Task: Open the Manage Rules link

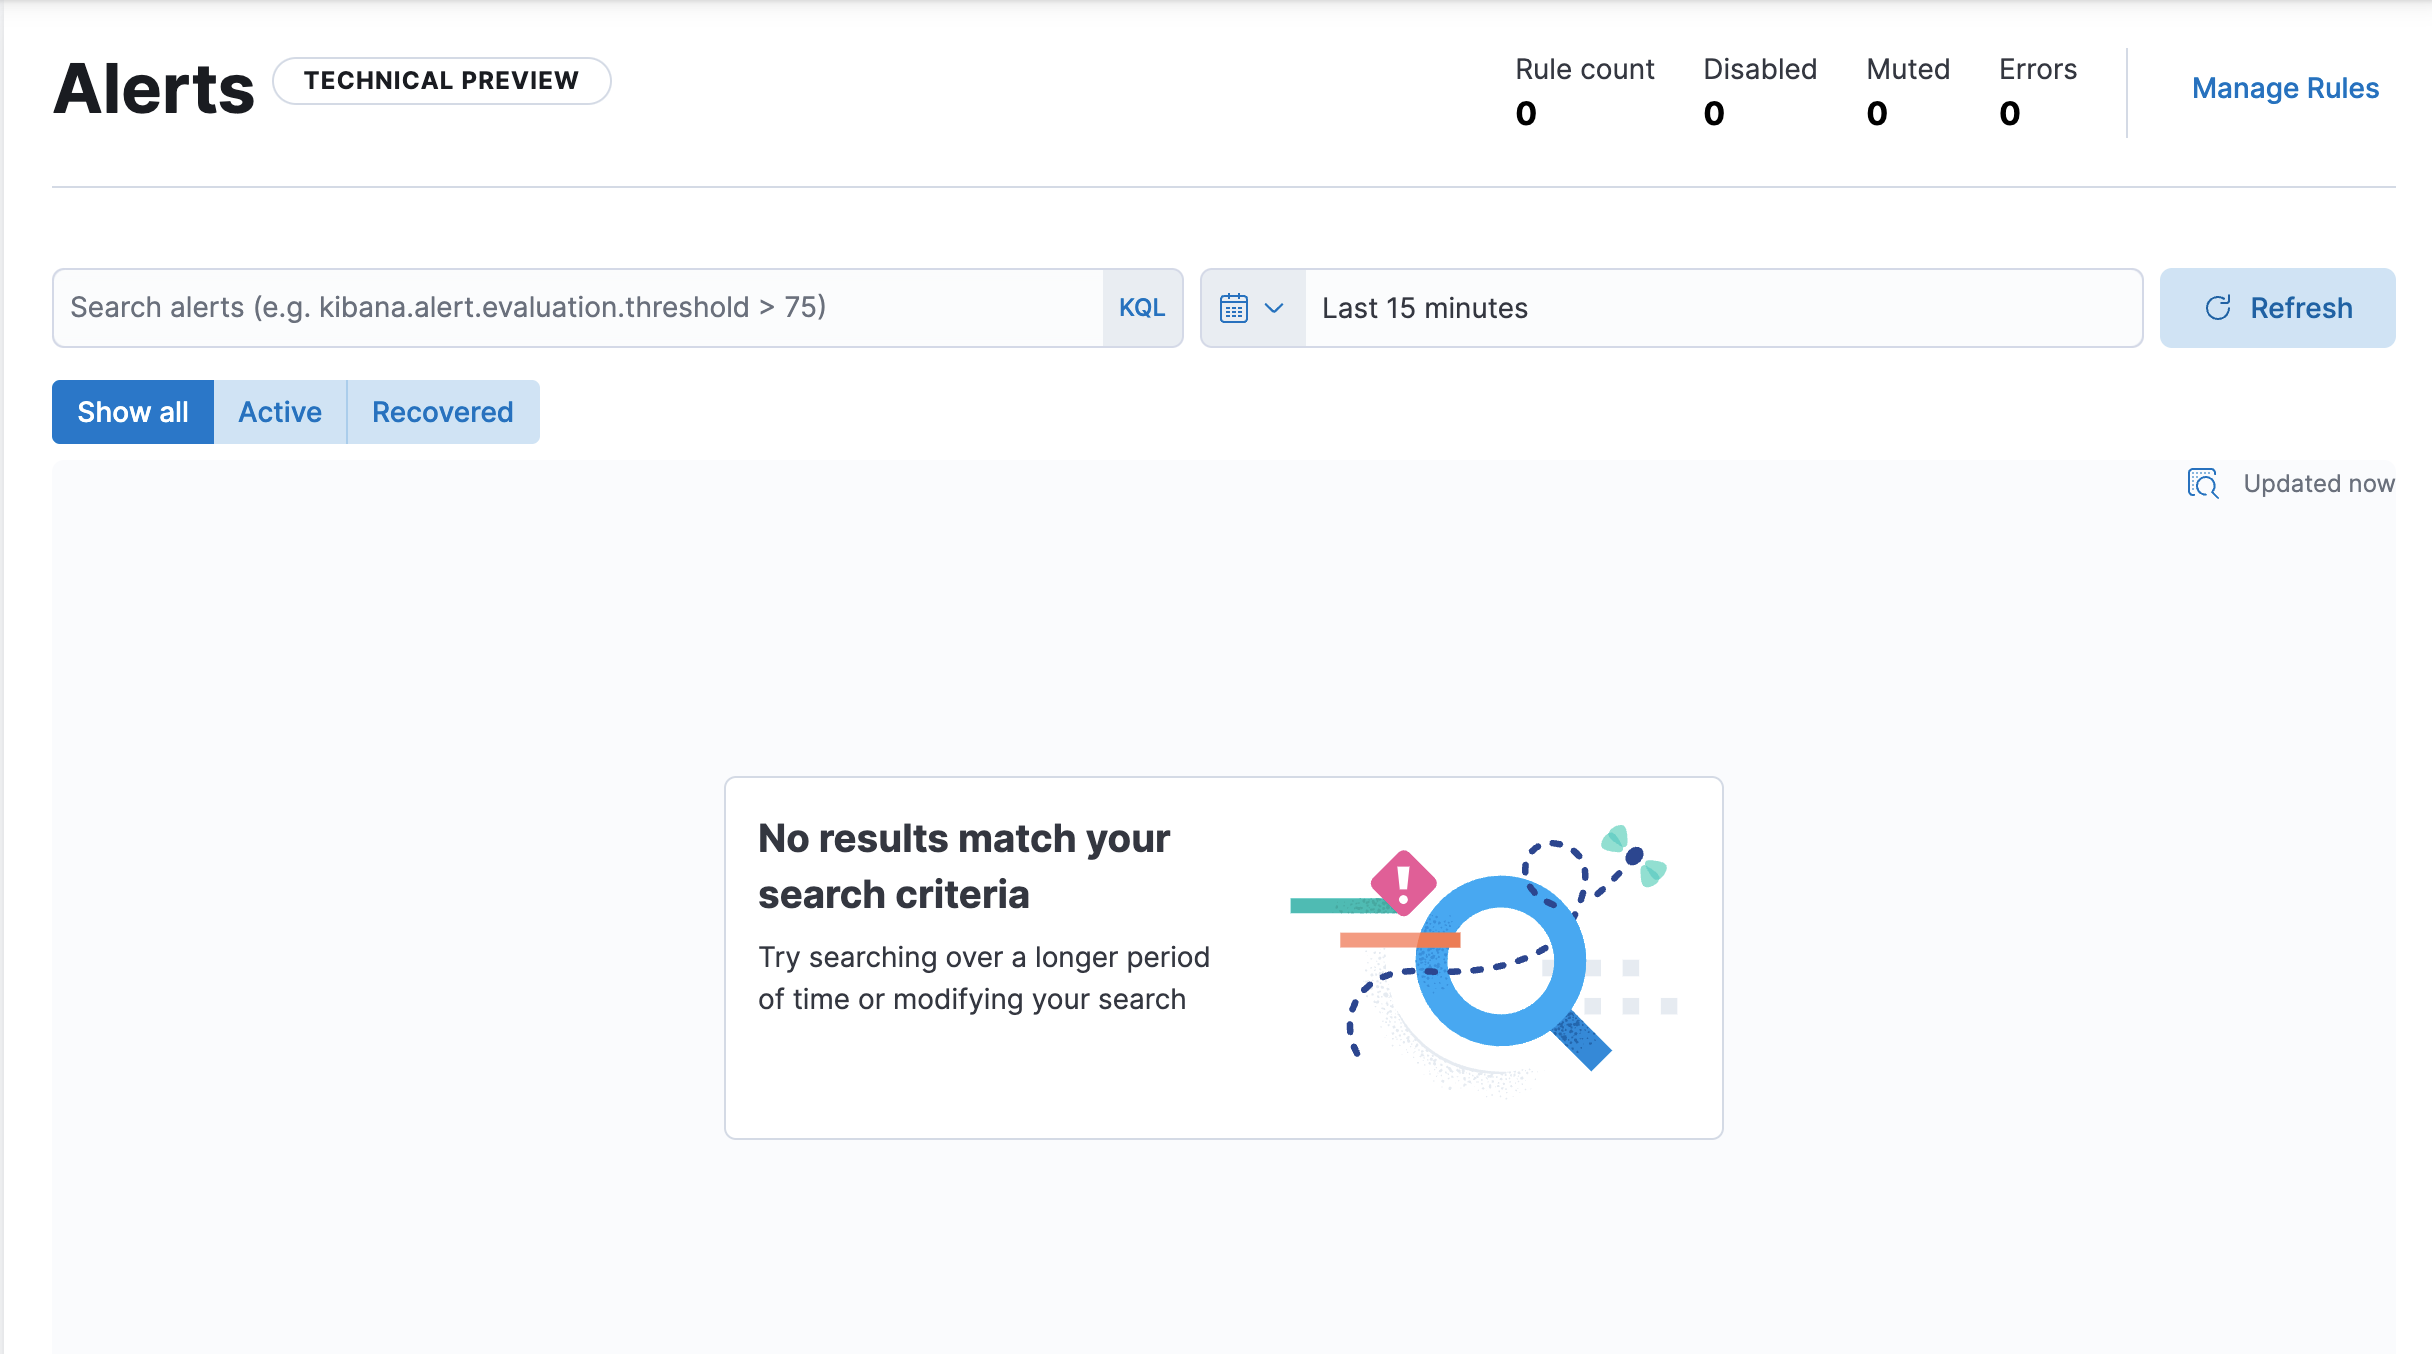Action: tap(2285, 88)
